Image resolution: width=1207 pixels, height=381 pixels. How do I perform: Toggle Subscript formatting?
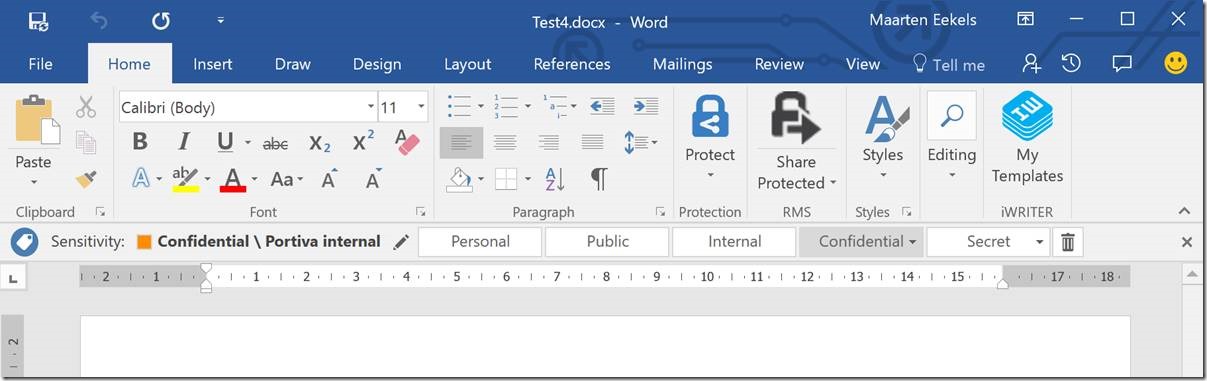coord(320,144)
